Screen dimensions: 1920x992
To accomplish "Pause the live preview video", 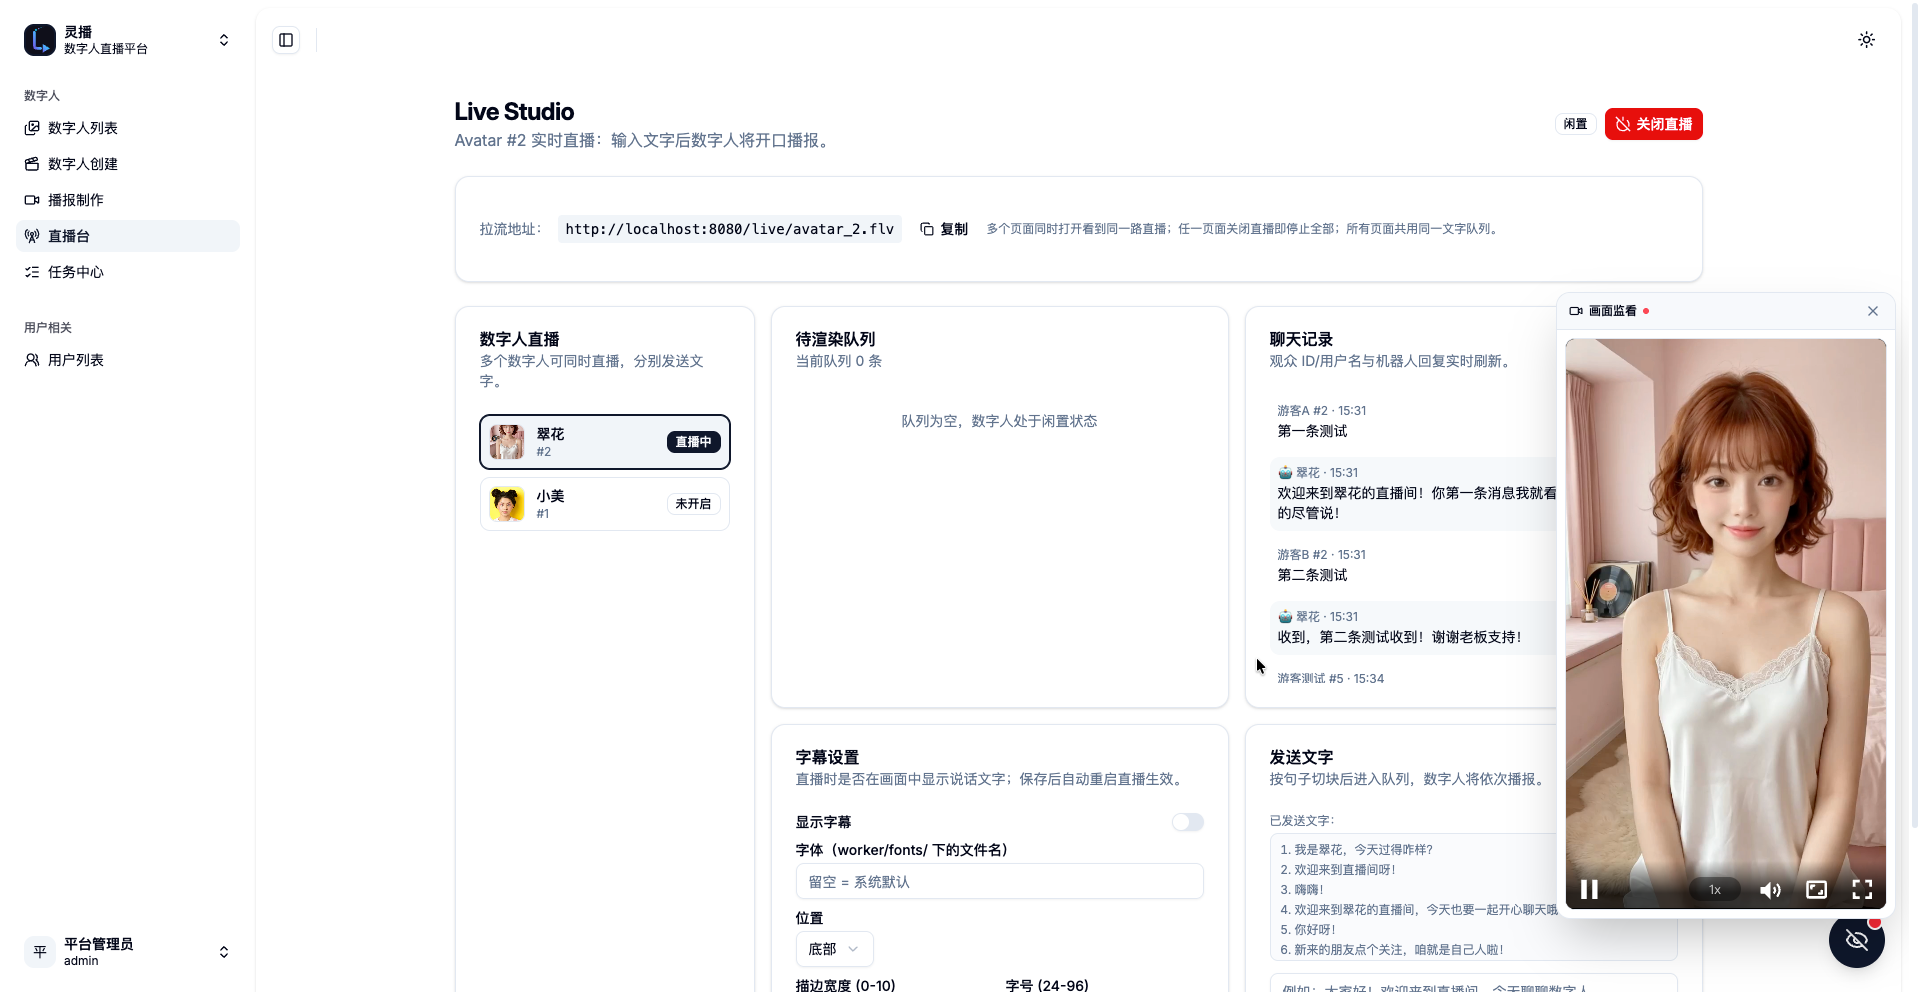I will 1589,889.
